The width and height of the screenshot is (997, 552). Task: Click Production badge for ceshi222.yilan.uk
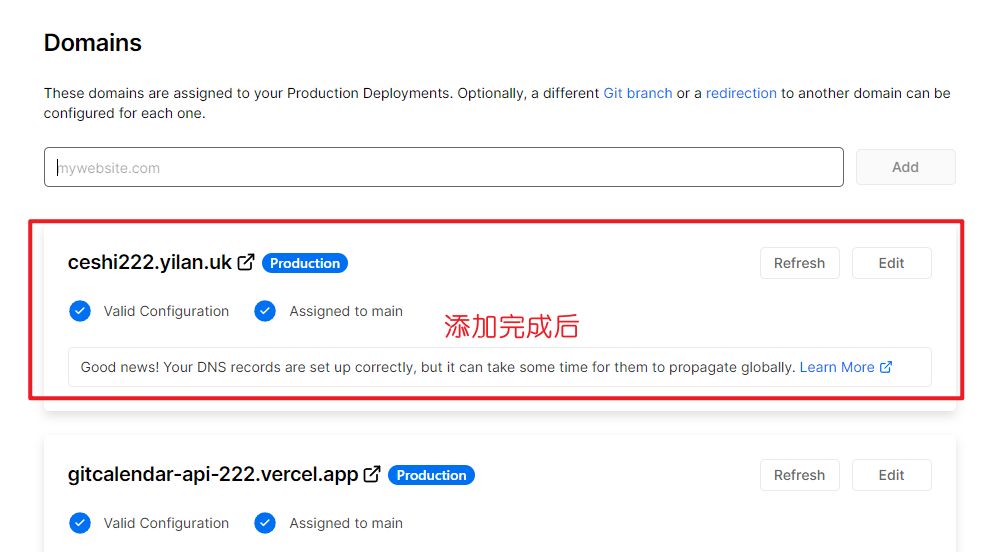[x=305, y=263]
